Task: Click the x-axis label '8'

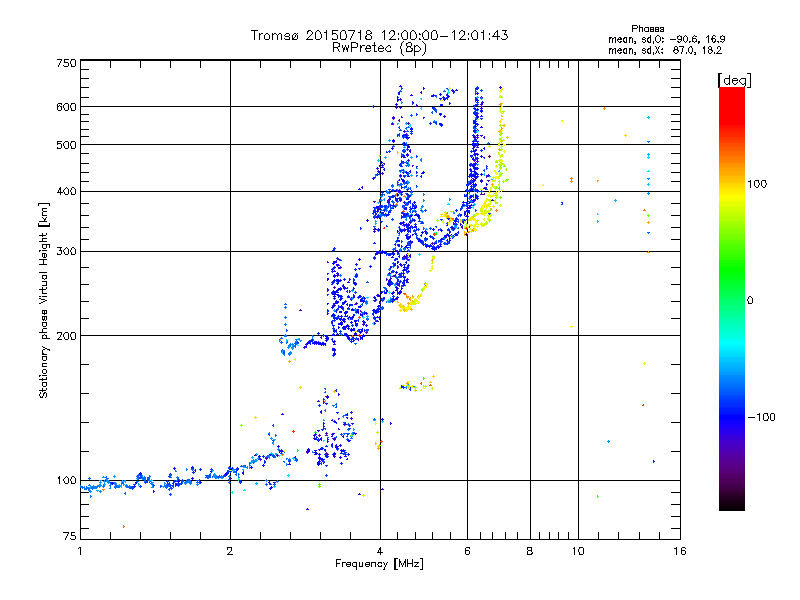Action: [x=530, y=551]
